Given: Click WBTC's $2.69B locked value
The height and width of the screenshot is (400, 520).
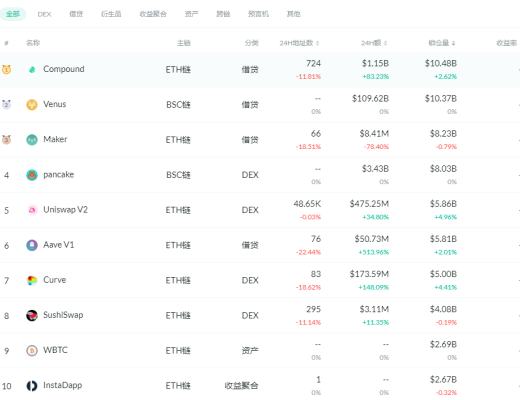Looking at the screenshot, I should [443, 344].
